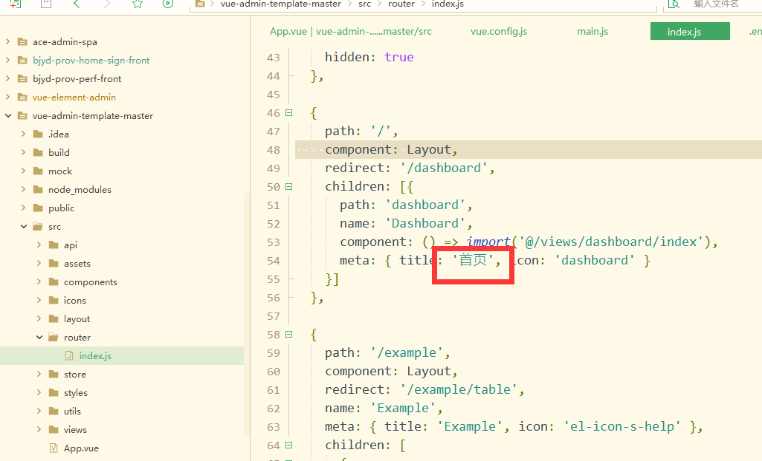
Task: Click '@/views/dashboard/index' string on line 53
Action: 611,242
